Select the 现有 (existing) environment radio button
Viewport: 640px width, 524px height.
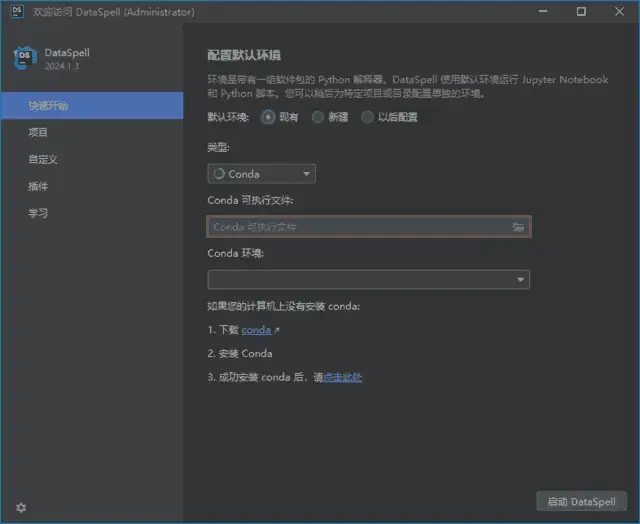(268, 118)
